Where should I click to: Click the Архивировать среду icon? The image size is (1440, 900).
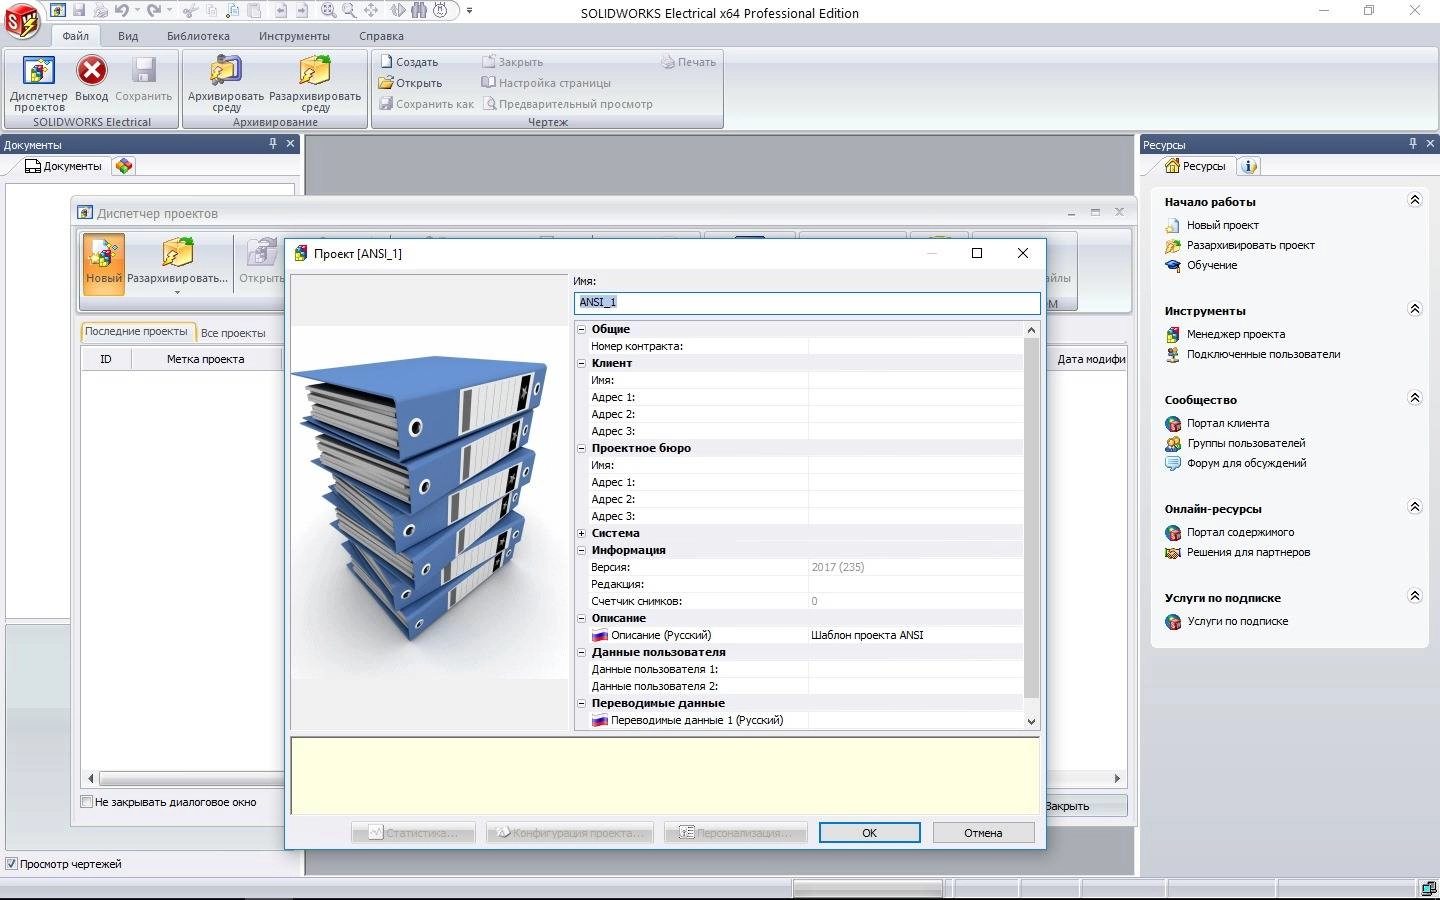click(226, 71)
